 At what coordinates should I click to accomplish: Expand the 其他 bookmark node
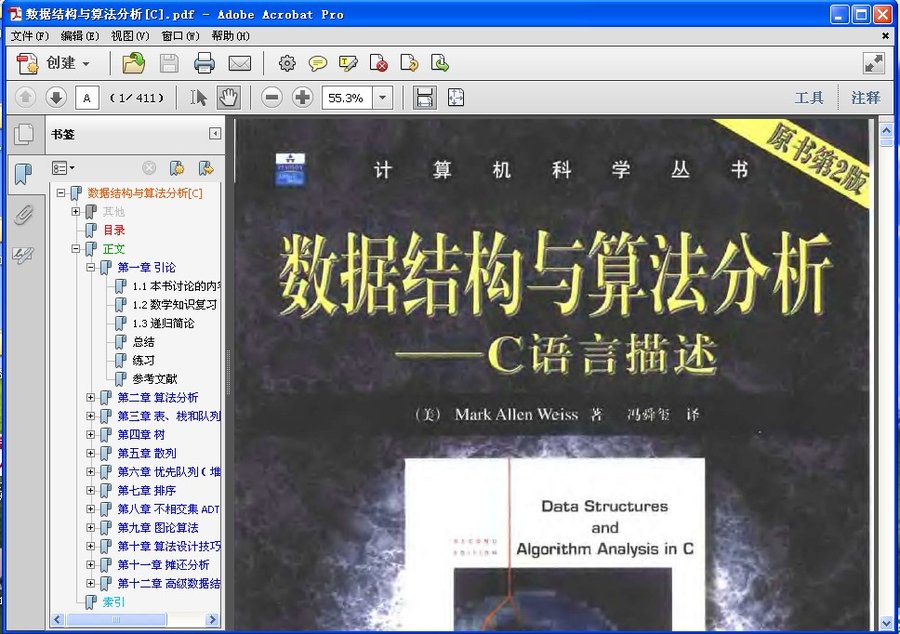(76, 212)
